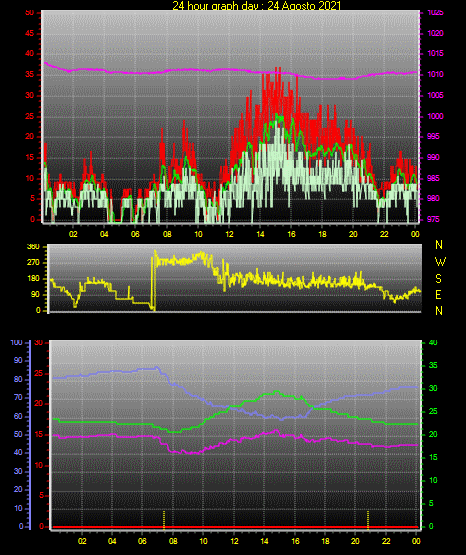Click the red 50 wind axis label

[30, 12]
